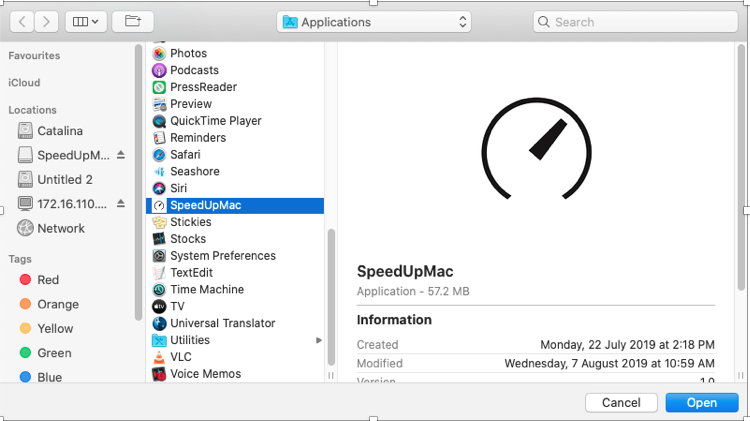This screenshot has height=421, width=750.
Task: Click the Apple TV icon
Action: click(x=159, y=306)
